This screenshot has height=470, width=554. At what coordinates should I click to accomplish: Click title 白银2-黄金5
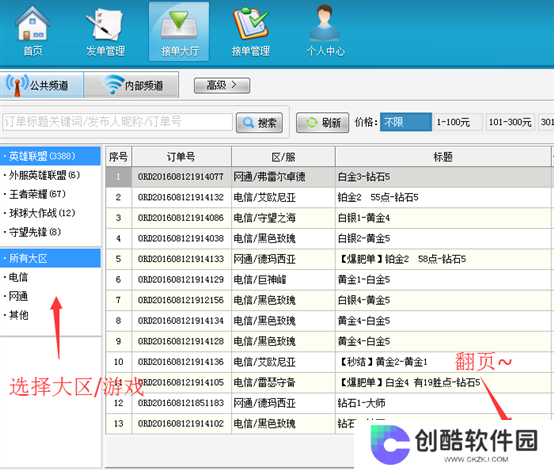(364, 238)
